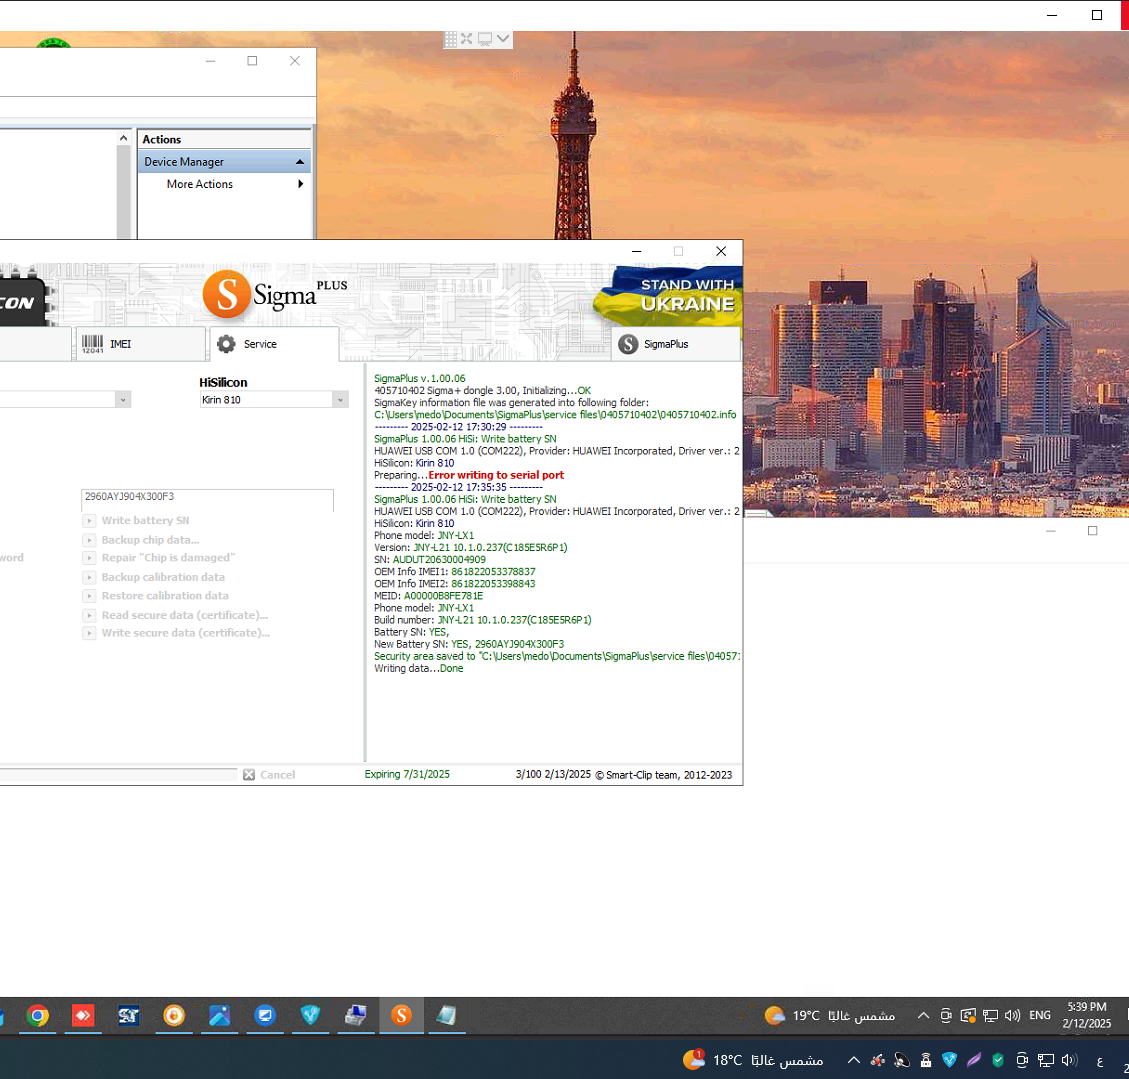
Task: Click the Arabic language indicator in lower tray
Action: click(x=1099, y=1060)
